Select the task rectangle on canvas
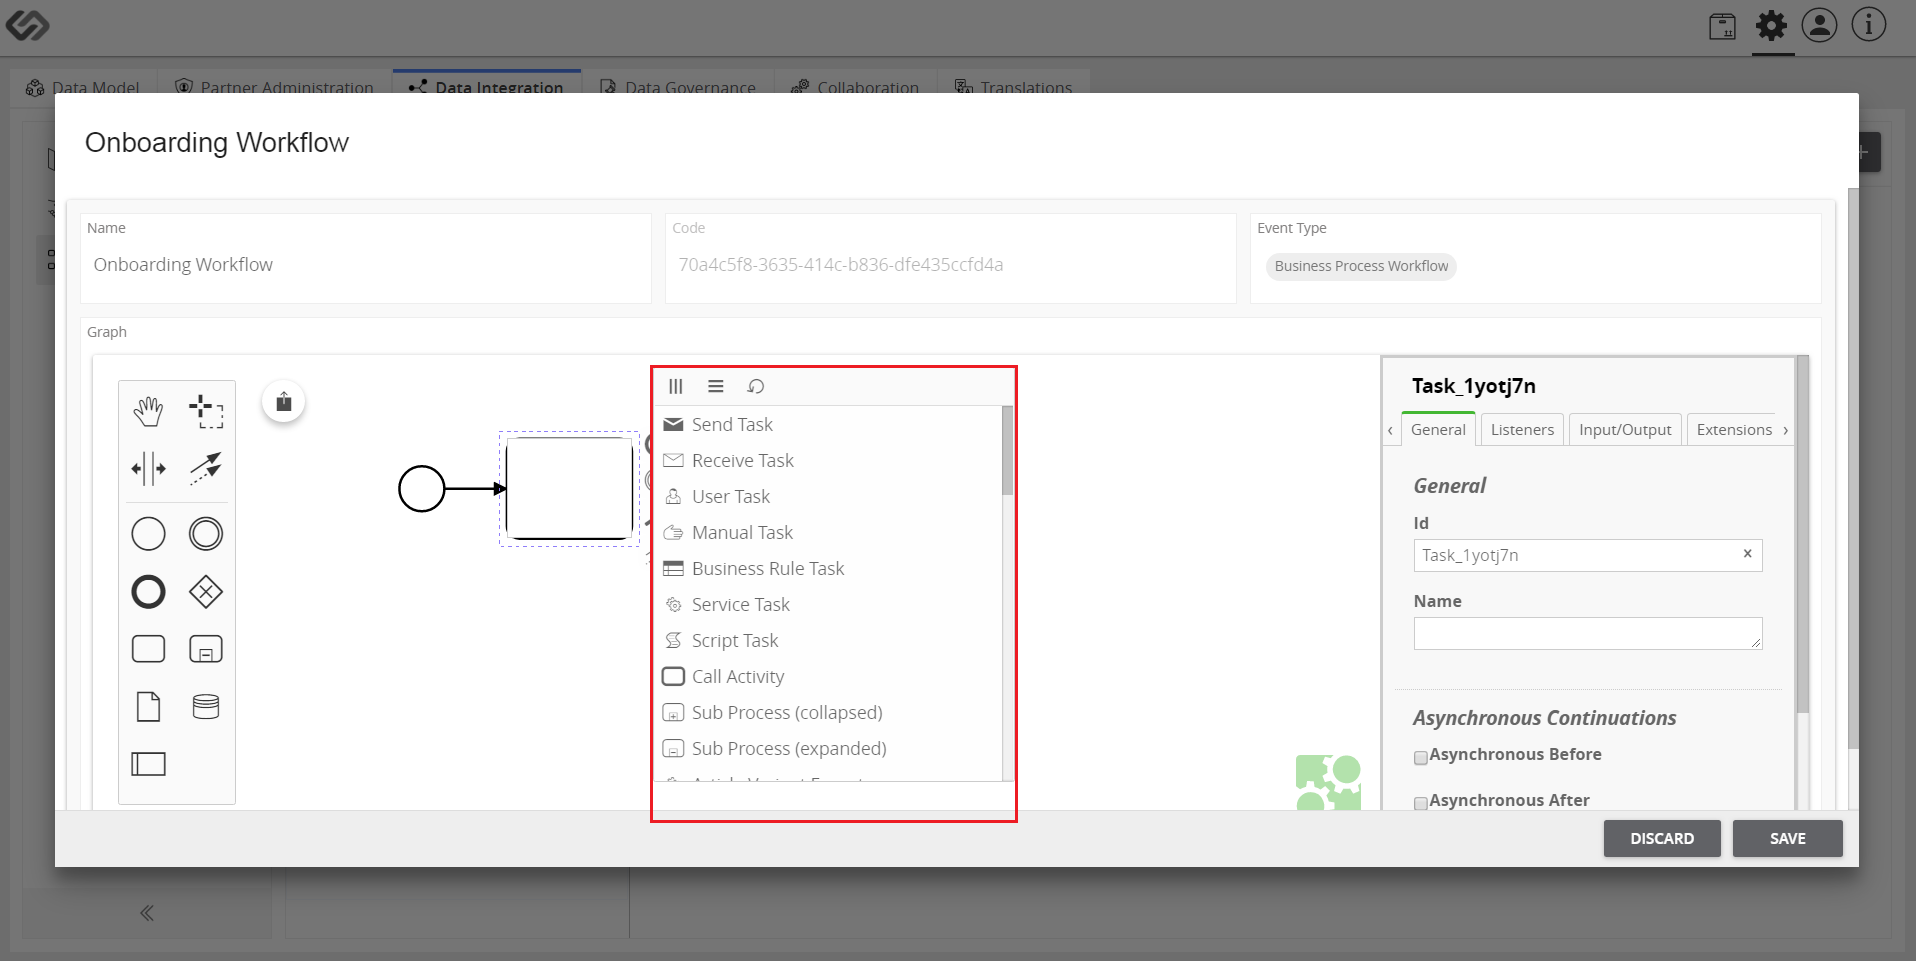The image size is (1916, 961). (x=569, y=489)
